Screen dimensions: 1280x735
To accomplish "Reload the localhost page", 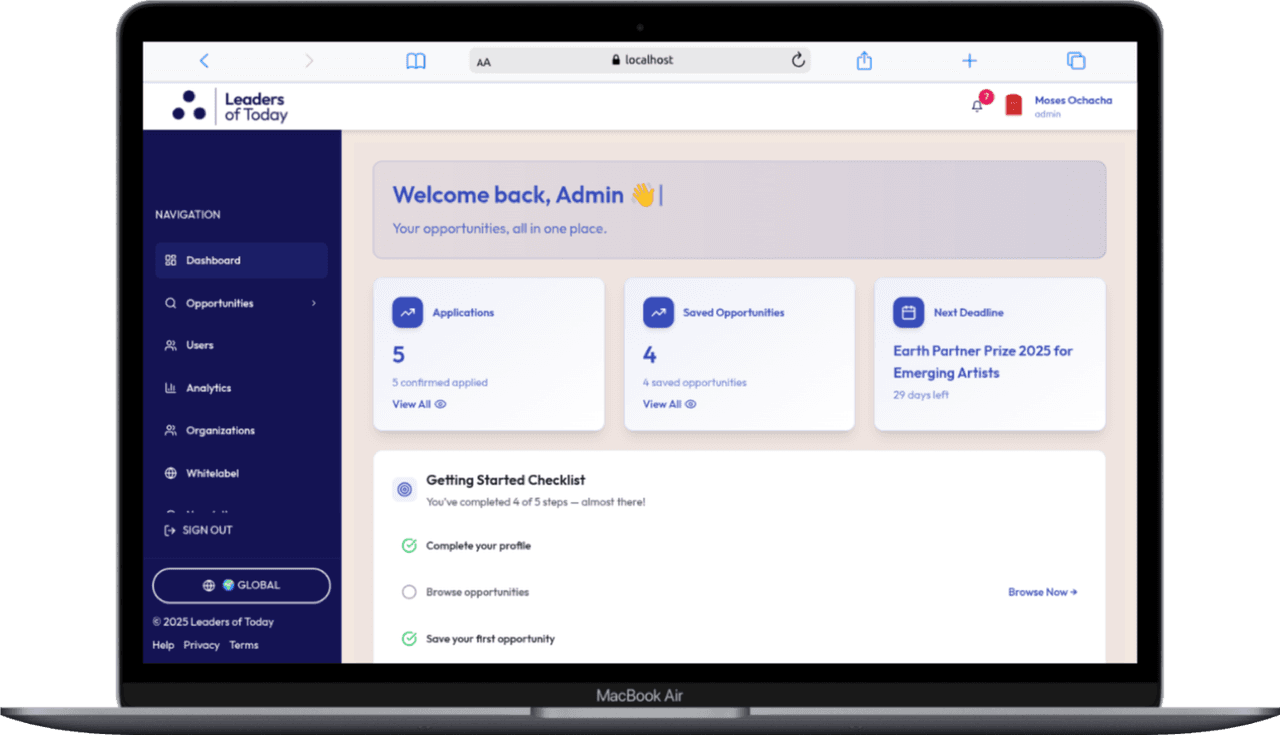I will coord(798,60).
